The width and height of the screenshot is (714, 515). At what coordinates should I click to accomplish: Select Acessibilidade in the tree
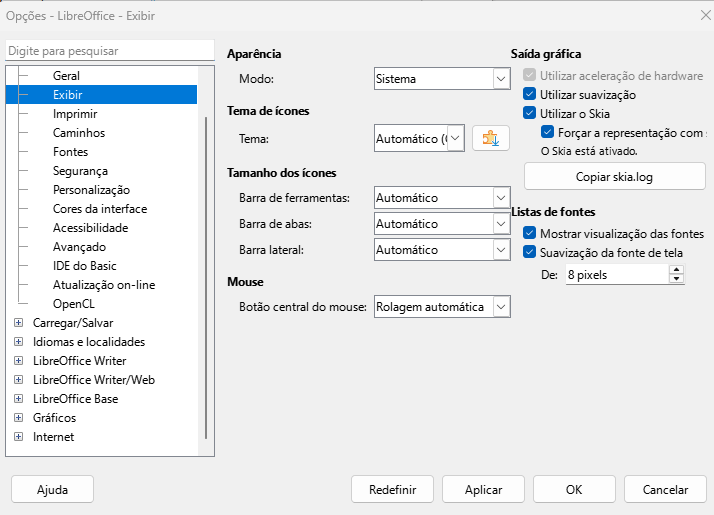pyautogui.click(x=91, y=228)
